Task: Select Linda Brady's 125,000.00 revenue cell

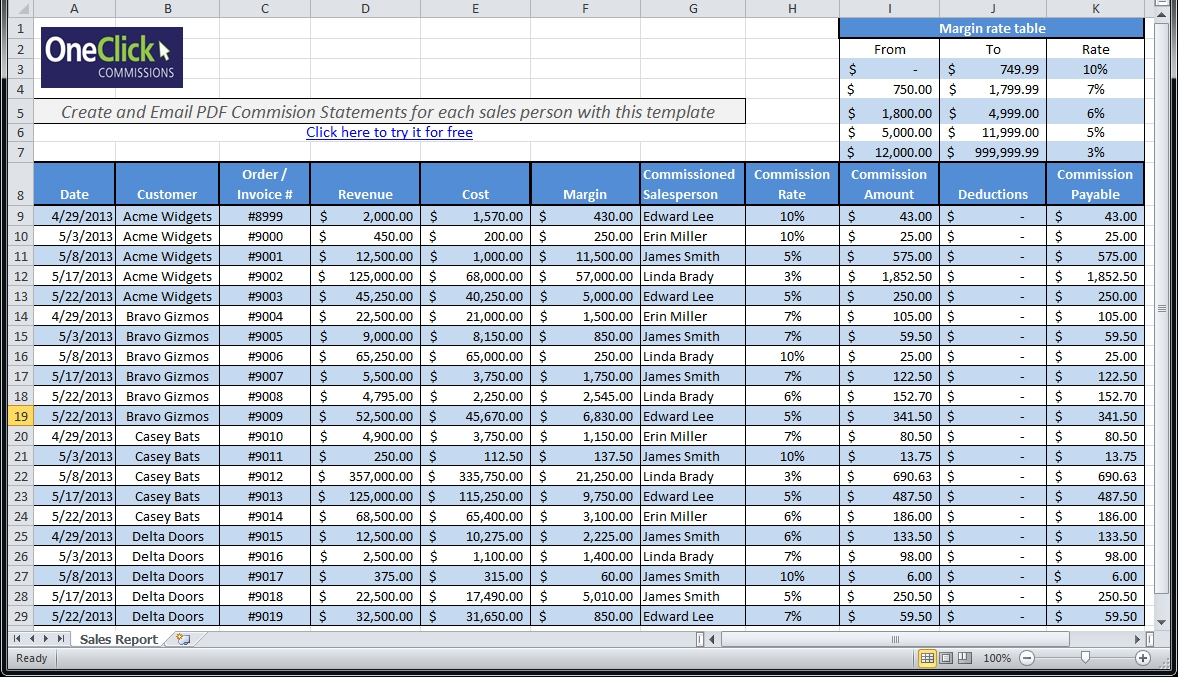Action: click(365, 276)
